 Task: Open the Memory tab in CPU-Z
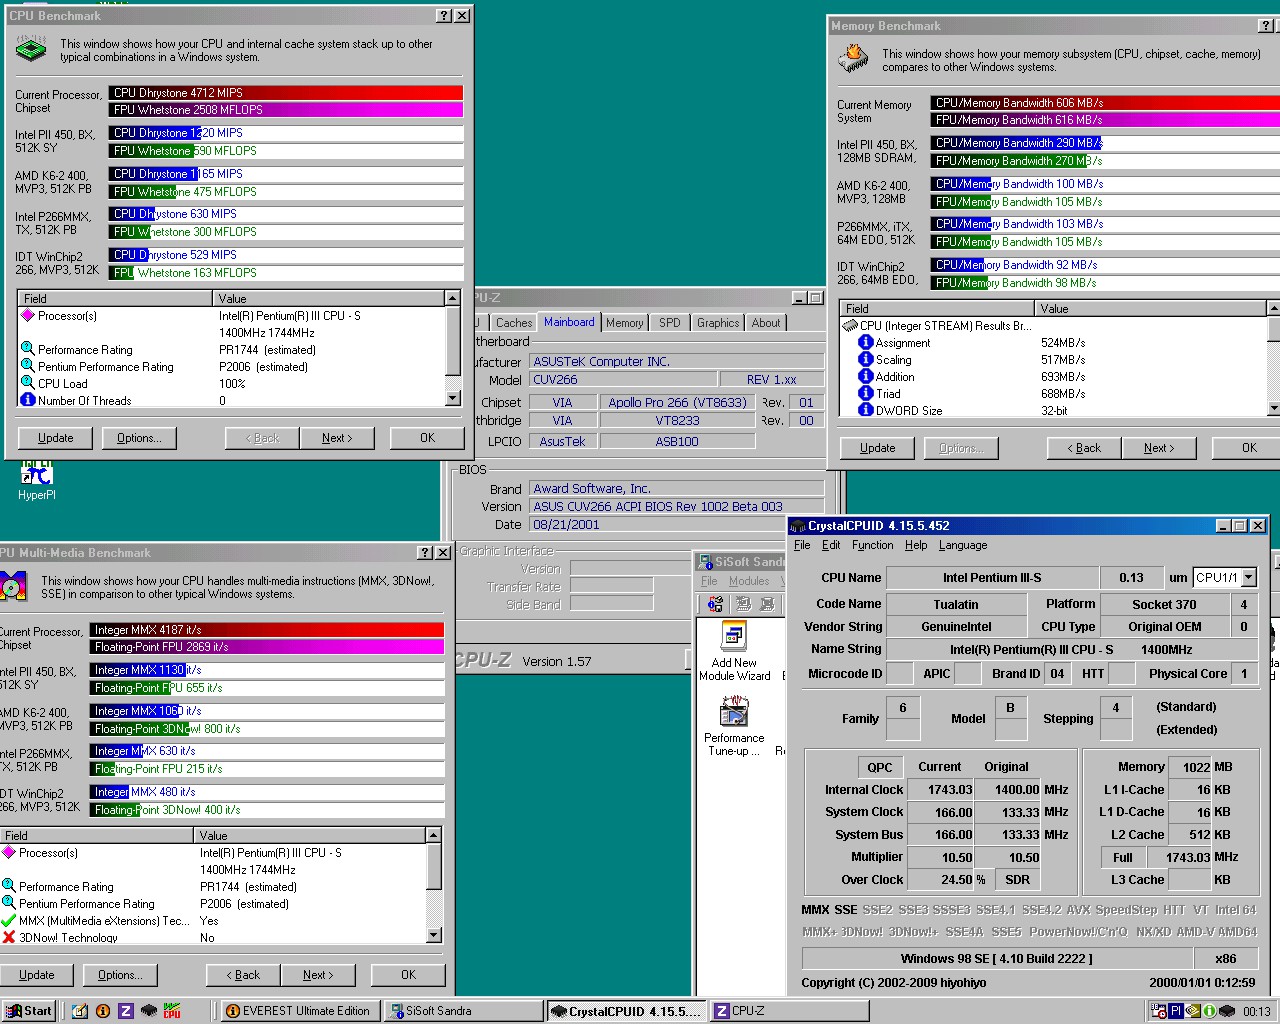coord(625,323)
